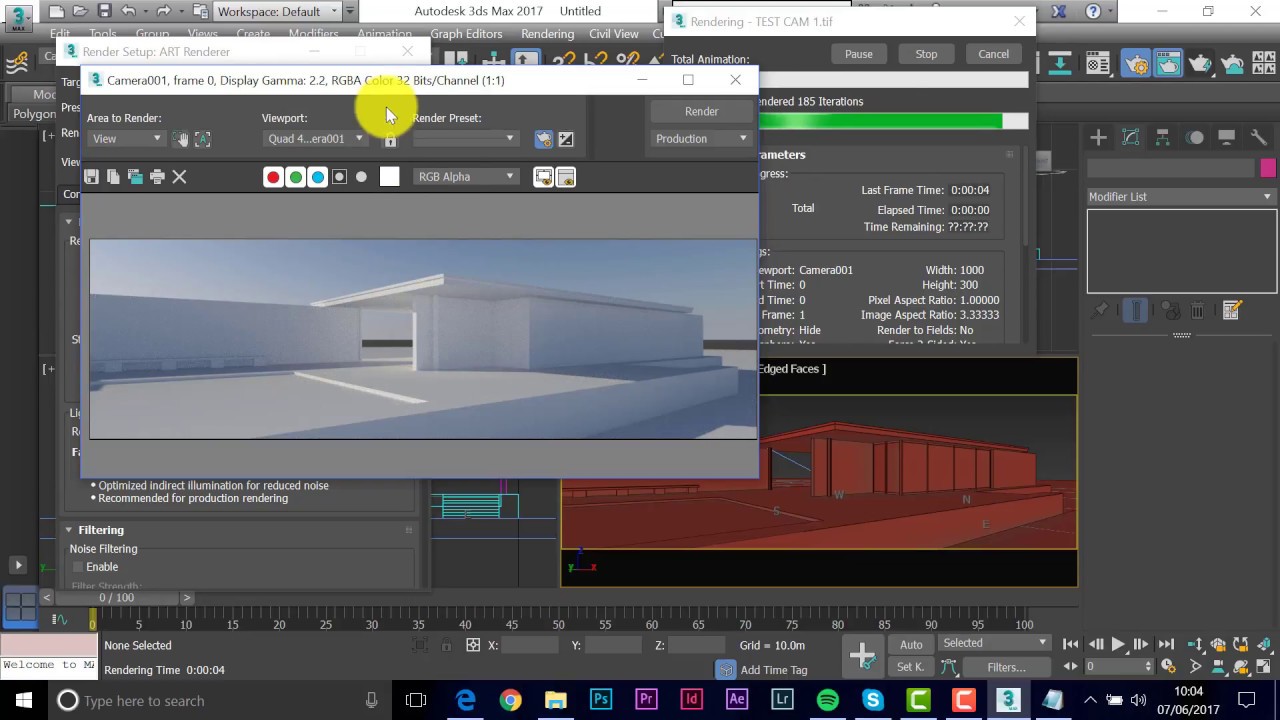Toggle the monochrome display button
Screen dimensions: 1280x720
click(361, 177)
